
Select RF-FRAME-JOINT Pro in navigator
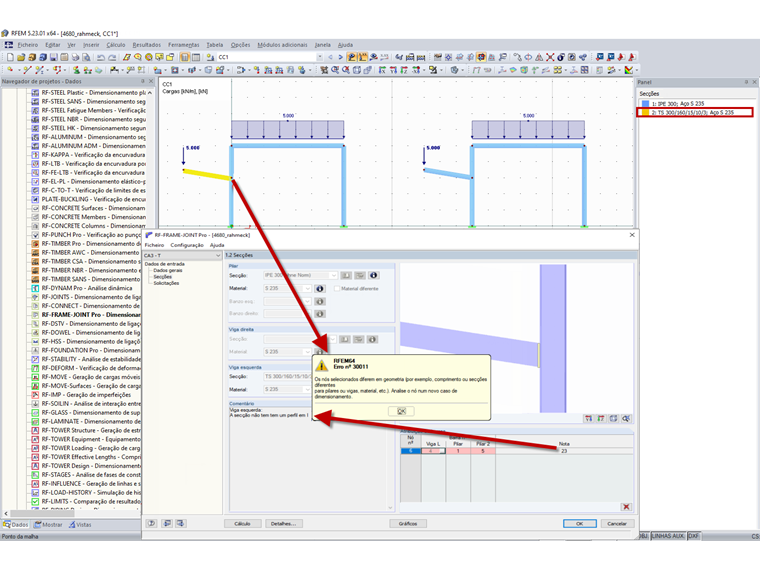tap(91, 315)
